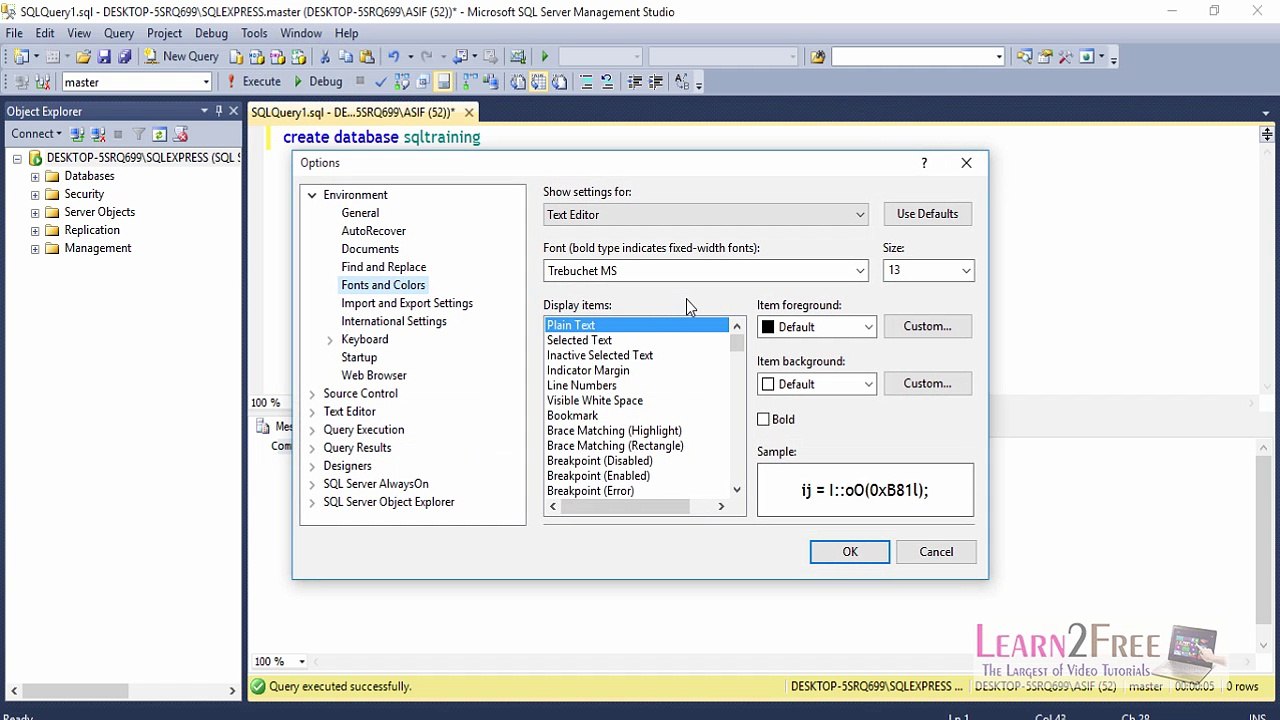Click the Use Defaults button

[x=927, y=214]
